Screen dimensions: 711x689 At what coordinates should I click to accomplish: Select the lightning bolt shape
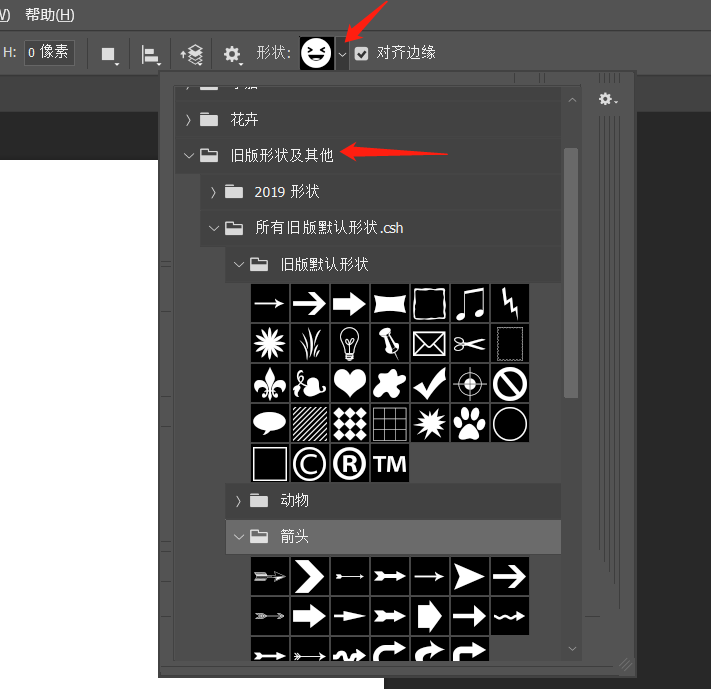click(x=510, y=303)
